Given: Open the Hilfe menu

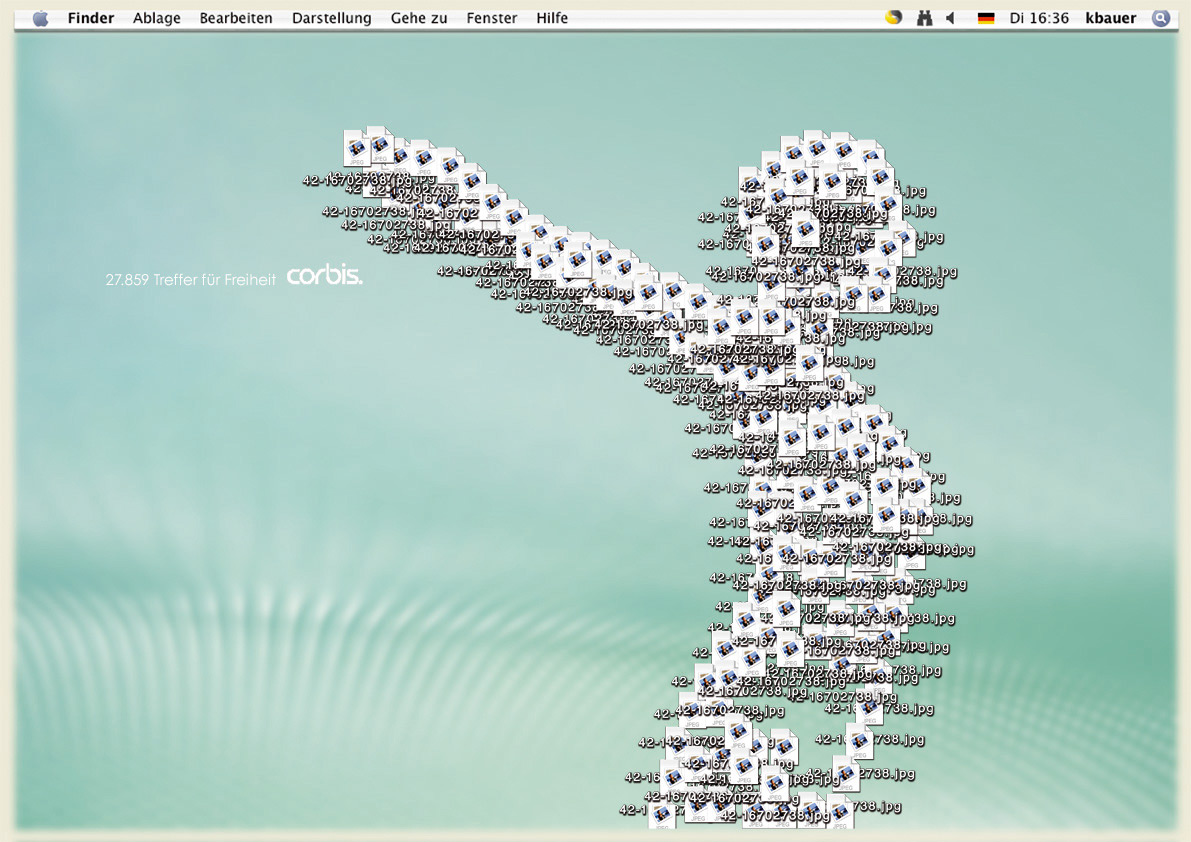Looking at the screenshot, I should (552, 18).
